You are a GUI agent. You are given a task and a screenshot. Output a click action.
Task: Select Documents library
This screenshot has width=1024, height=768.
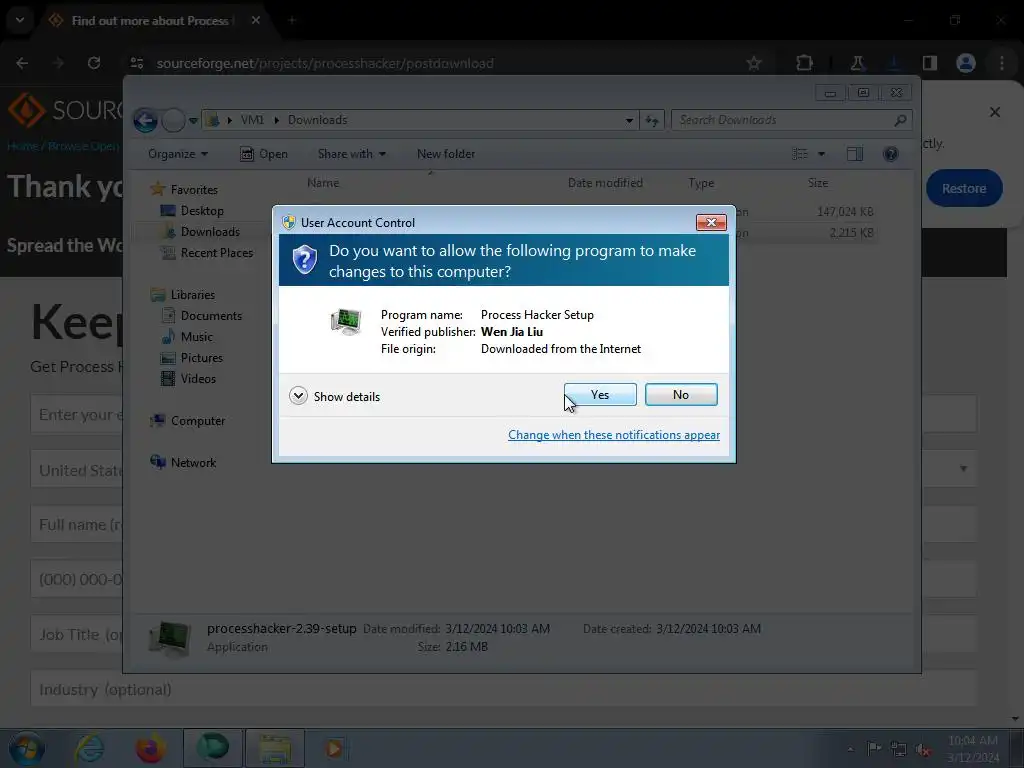[x=211, y=316]
